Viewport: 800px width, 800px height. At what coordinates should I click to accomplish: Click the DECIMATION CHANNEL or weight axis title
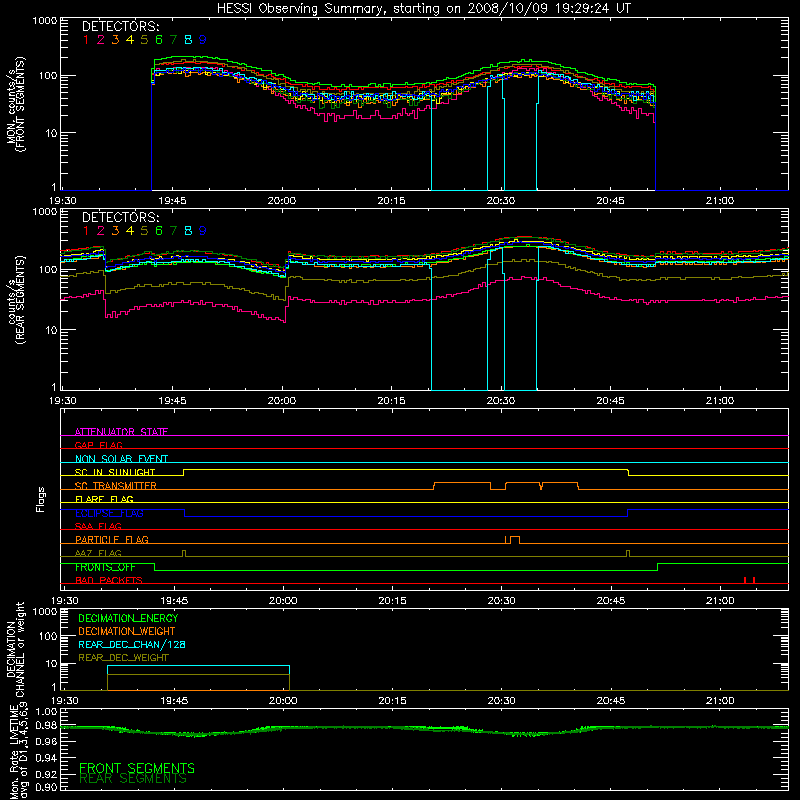click(16, 649)
